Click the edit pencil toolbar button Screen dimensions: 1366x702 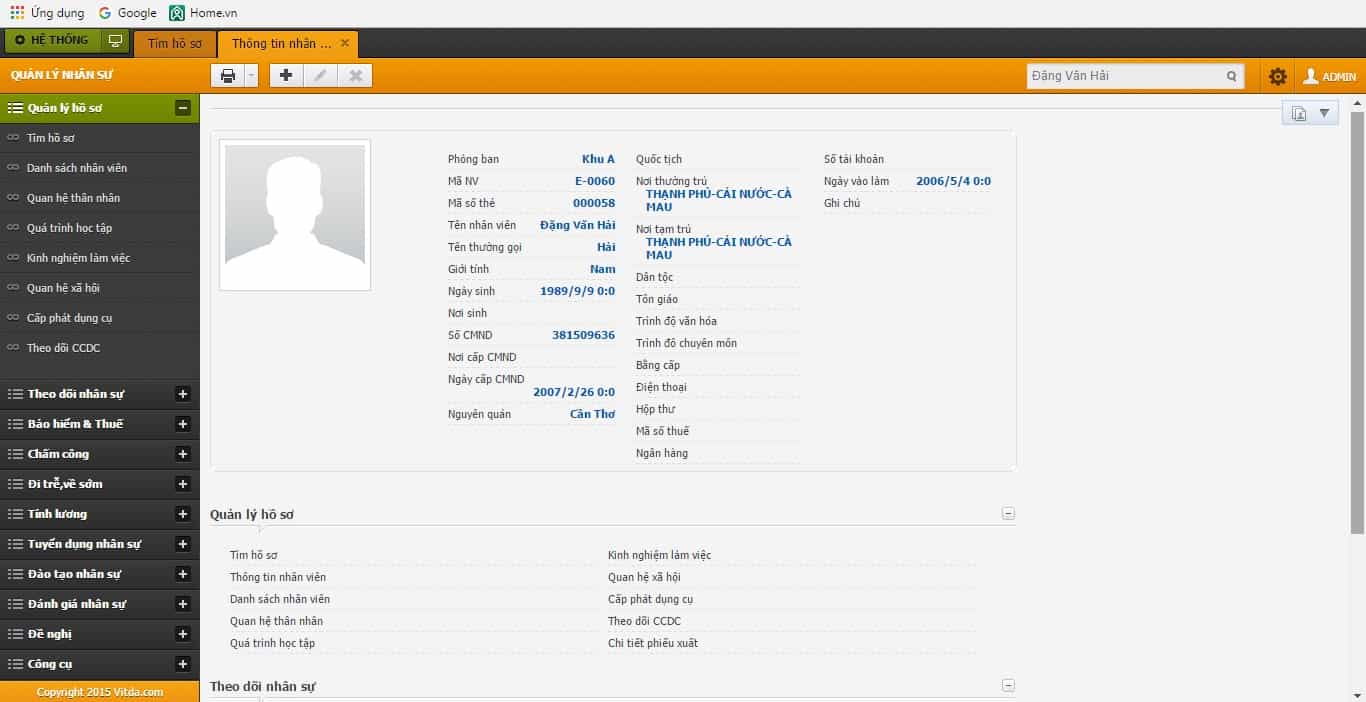pyautogui.click(x=320, y=76)
